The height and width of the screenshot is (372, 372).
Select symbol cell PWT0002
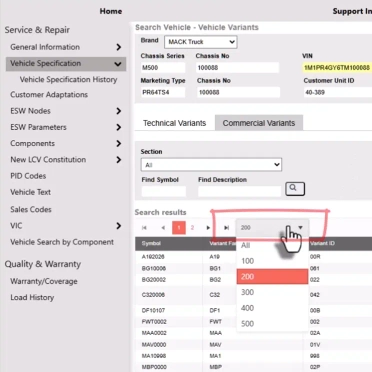click(154, 322)
